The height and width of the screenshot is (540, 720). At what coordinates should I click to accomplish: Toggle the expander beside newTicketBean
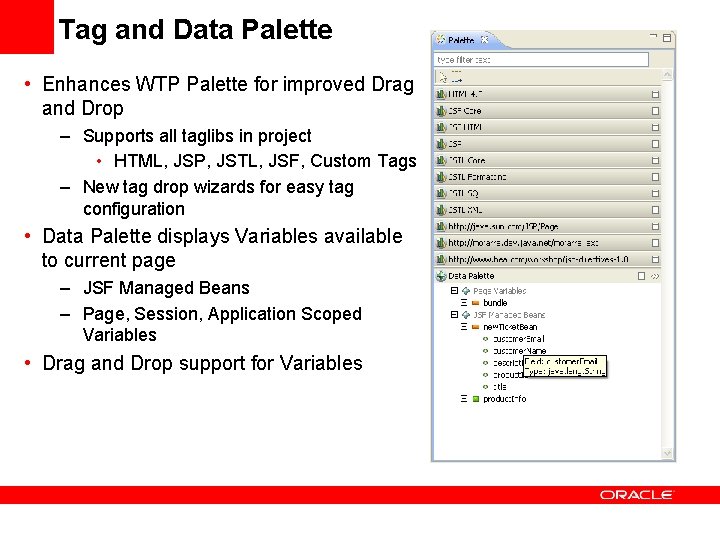coord(464,327)
